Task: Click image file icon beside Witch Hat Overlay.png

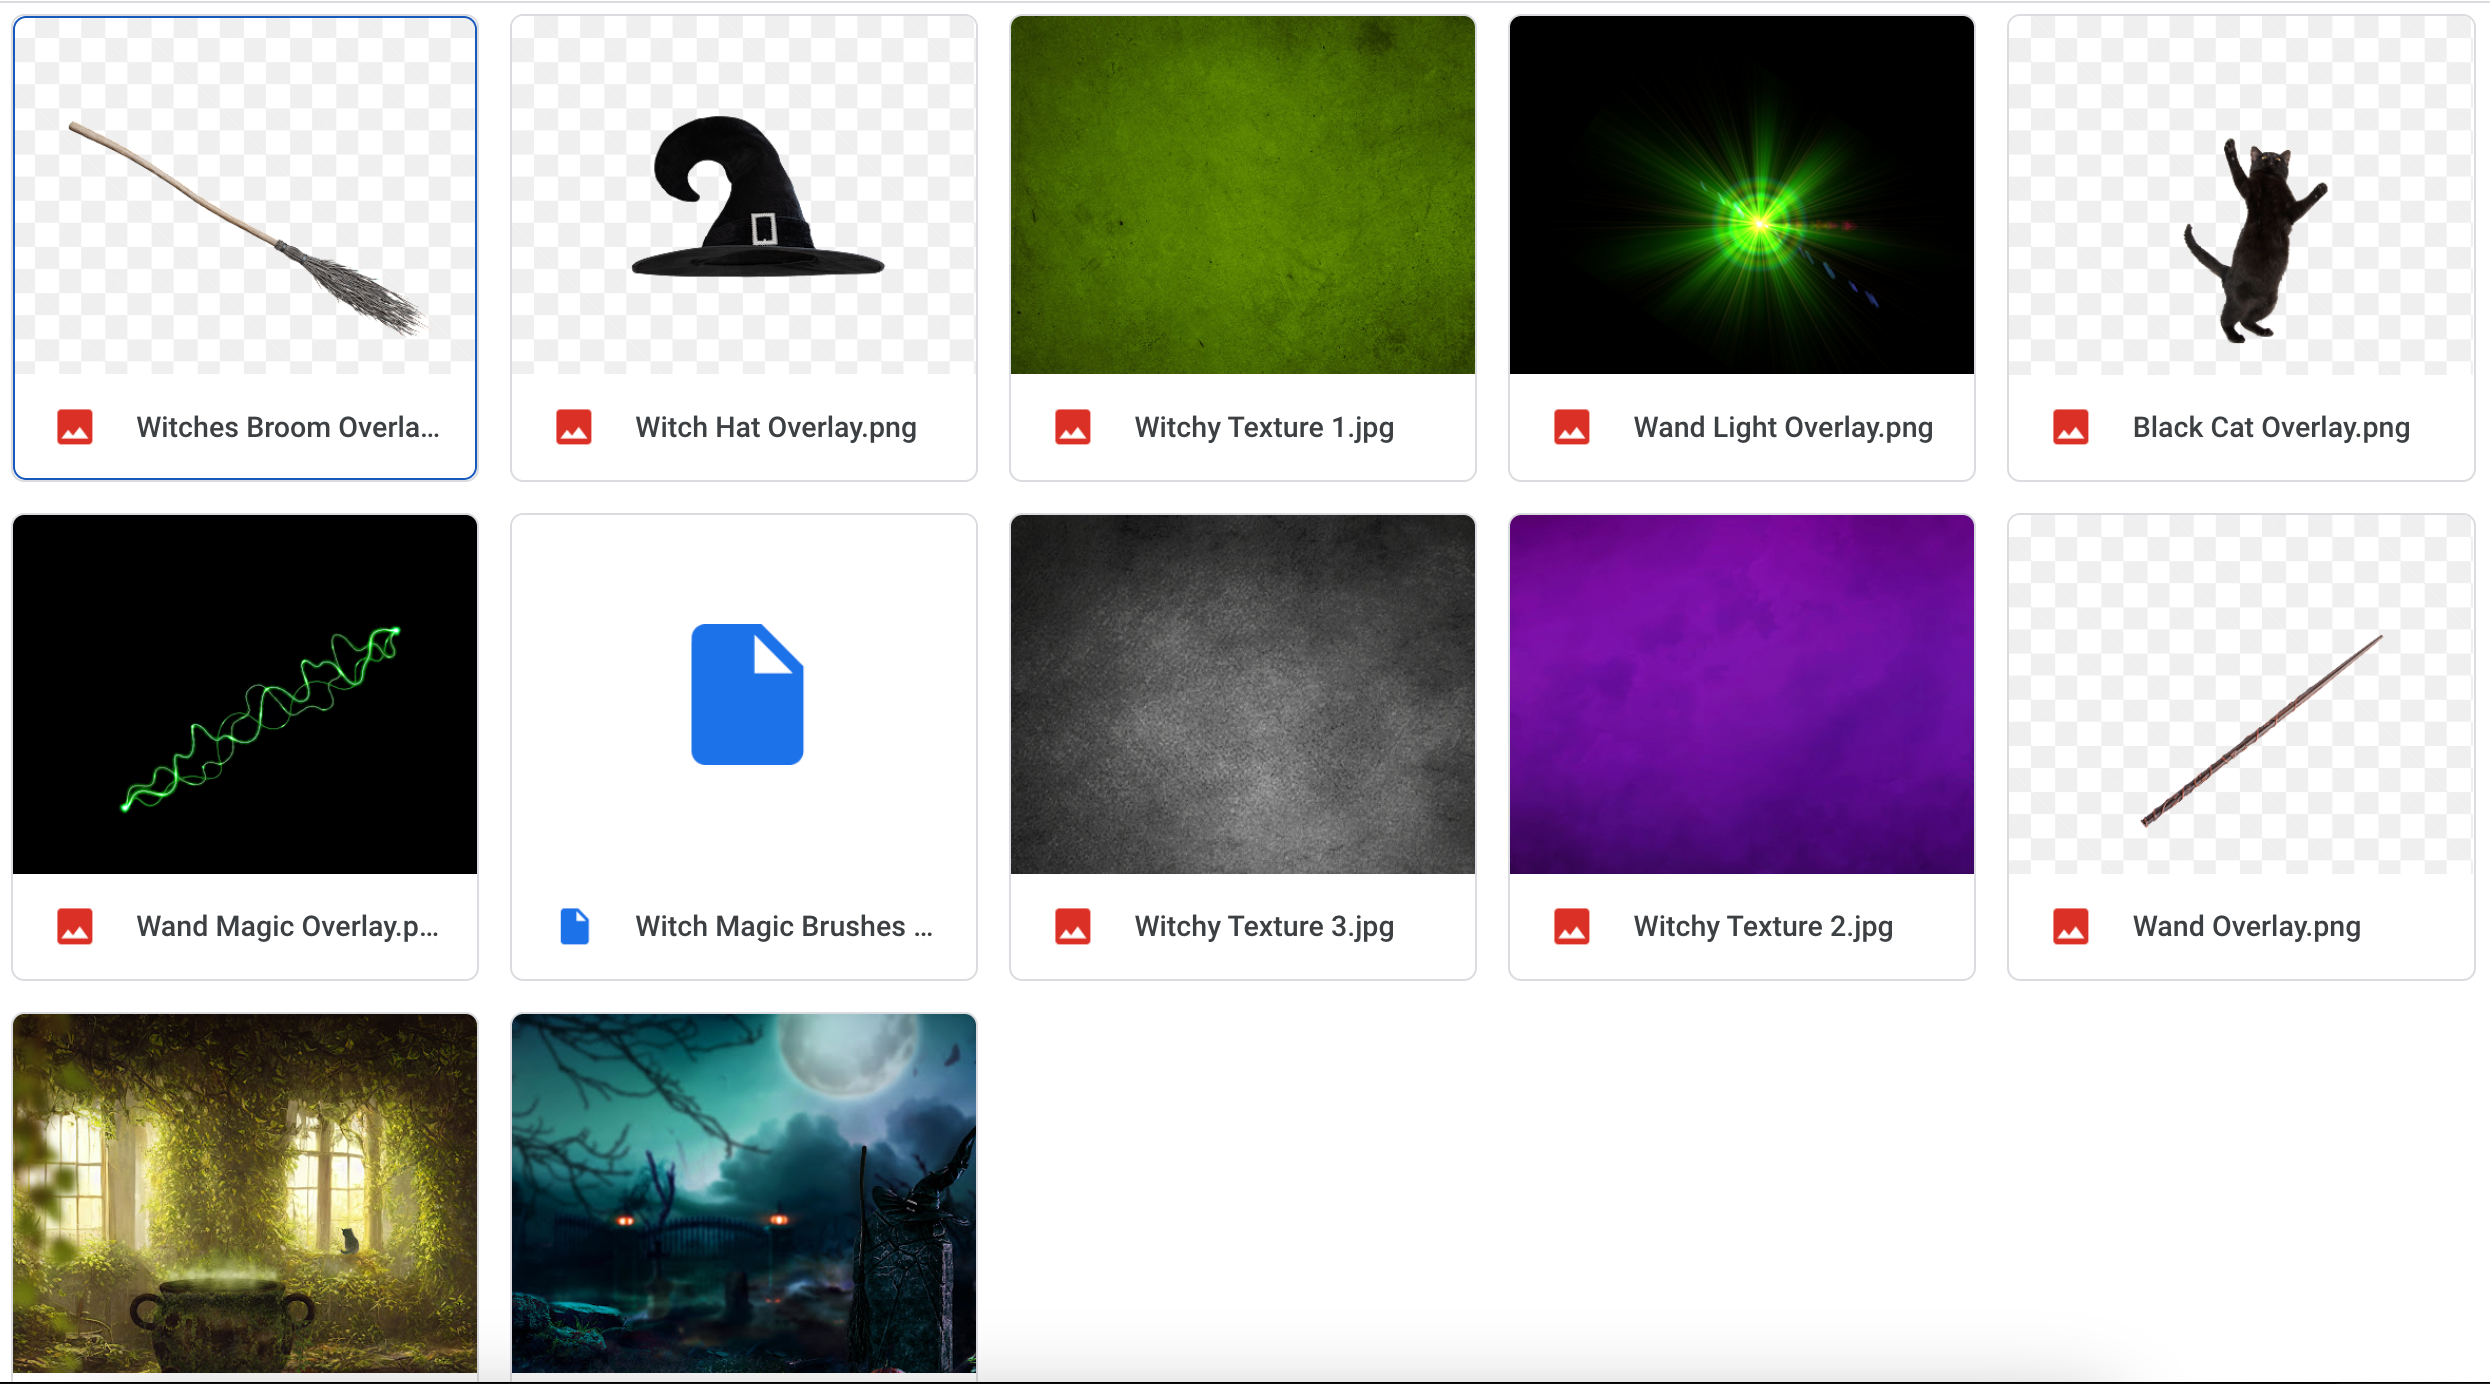Action: [574, 427]
